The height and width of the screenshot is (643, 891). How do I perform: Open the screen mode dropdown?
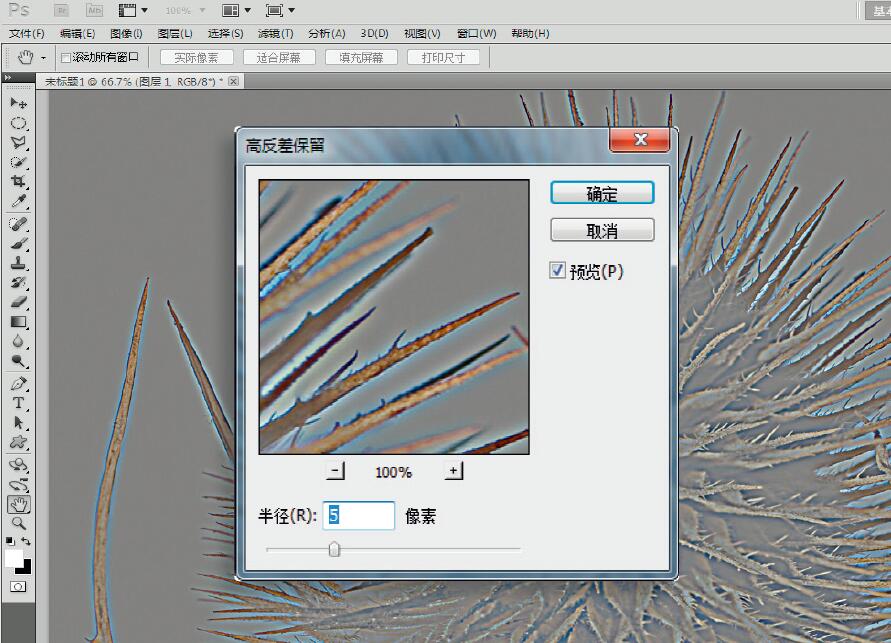pyautogui.click(x=280, y=10)
